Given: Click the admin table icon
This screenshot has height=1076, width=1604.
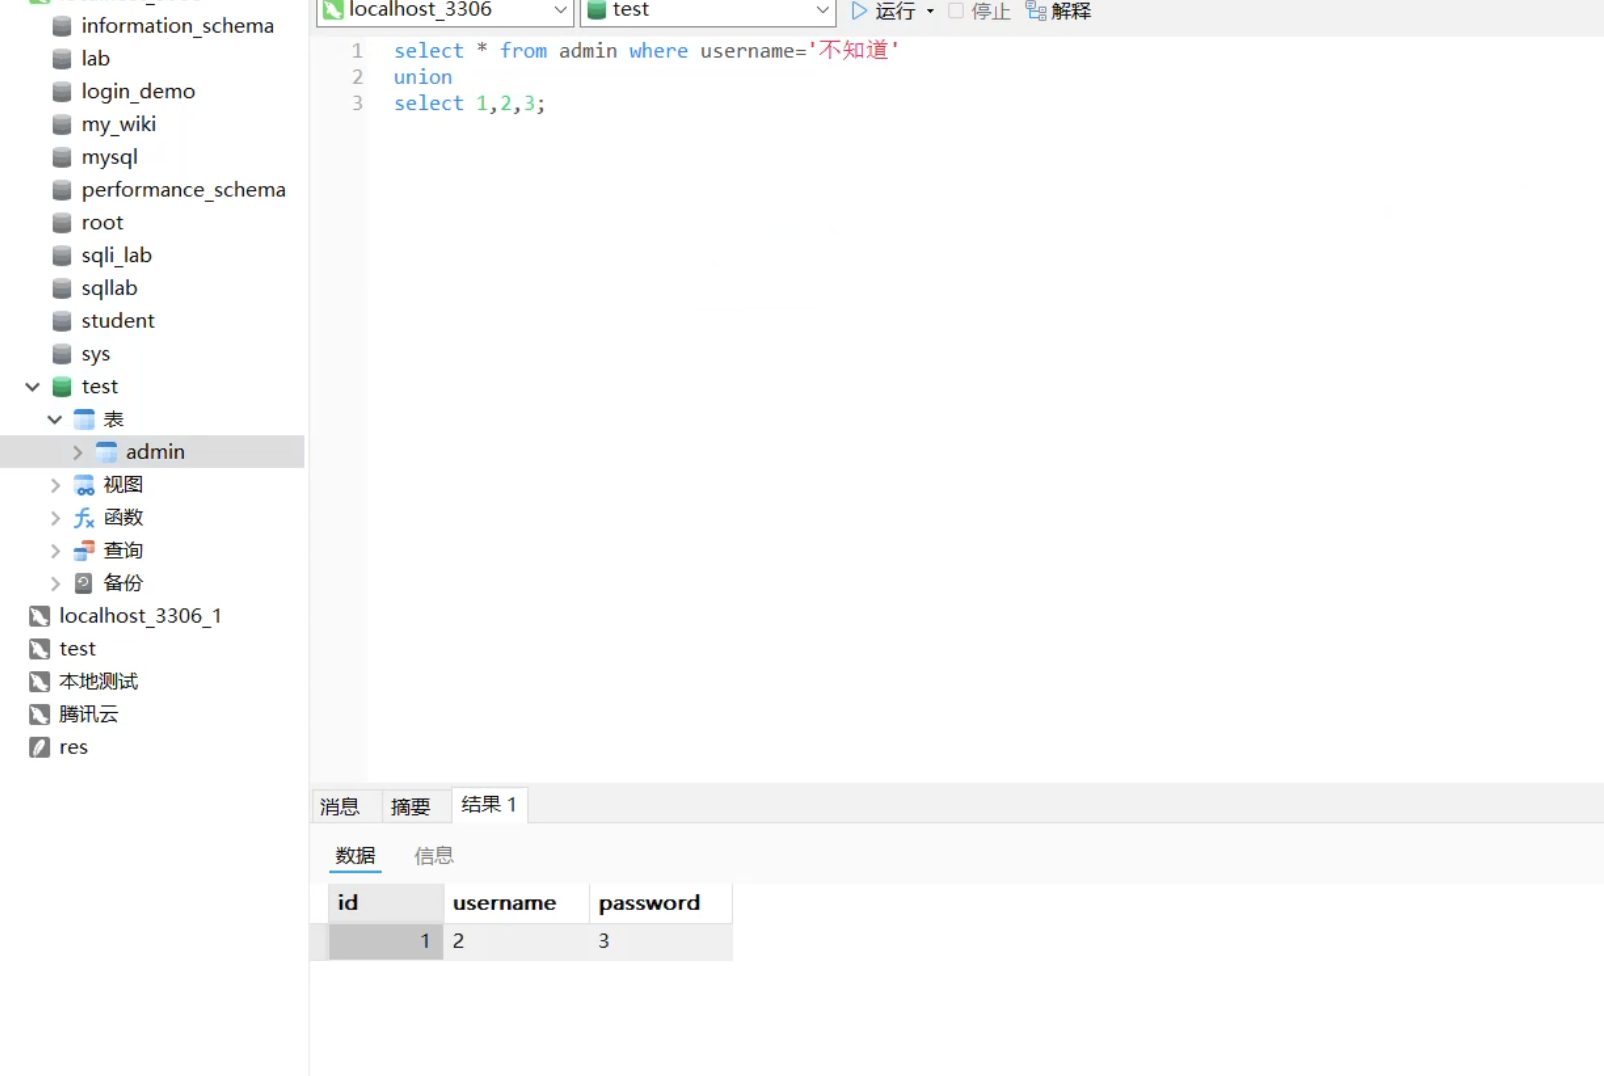Looking at the screenshot, I should coord(107,452).
